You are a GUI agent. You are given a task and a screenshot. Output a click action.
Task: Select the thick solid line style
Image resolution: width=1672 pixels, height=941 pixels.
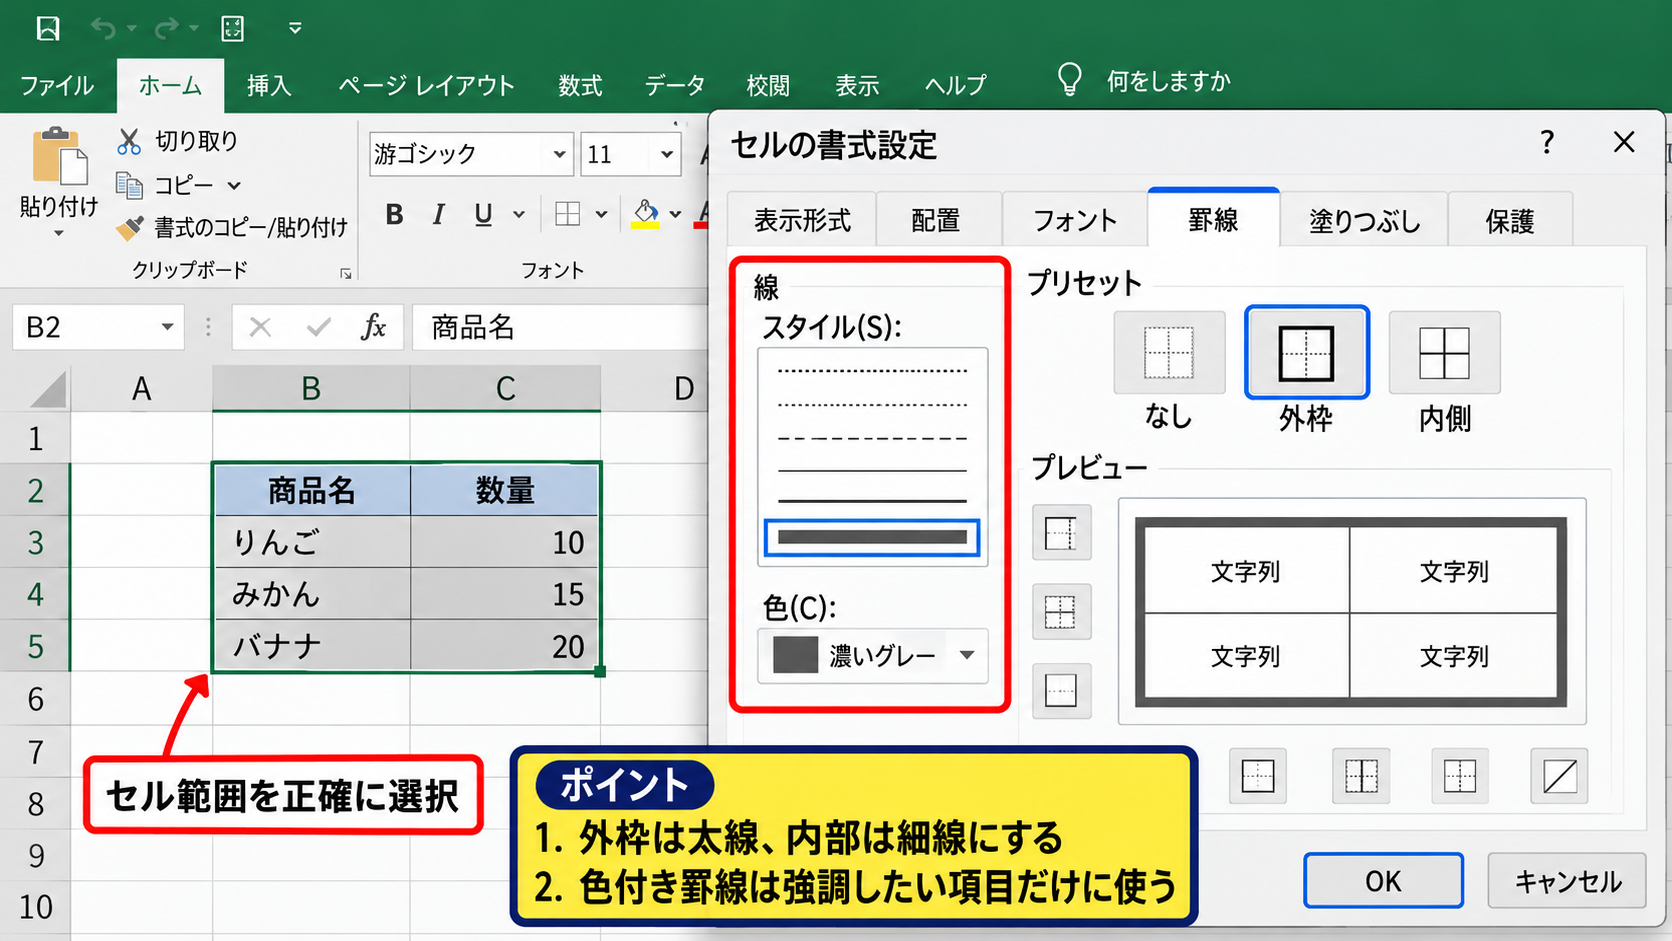click(872, 537)
